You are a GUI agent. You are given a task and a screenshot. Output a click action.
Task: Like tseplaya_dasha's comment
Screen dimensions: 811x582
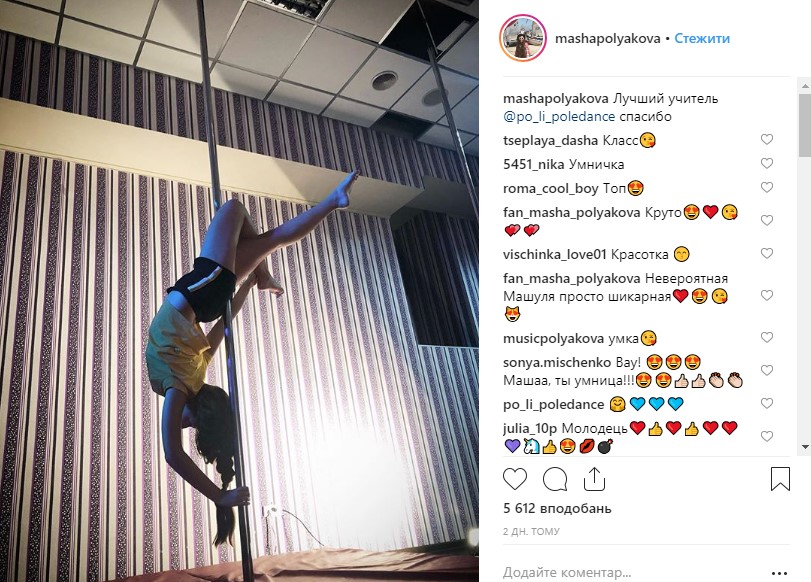click(767, 139)
